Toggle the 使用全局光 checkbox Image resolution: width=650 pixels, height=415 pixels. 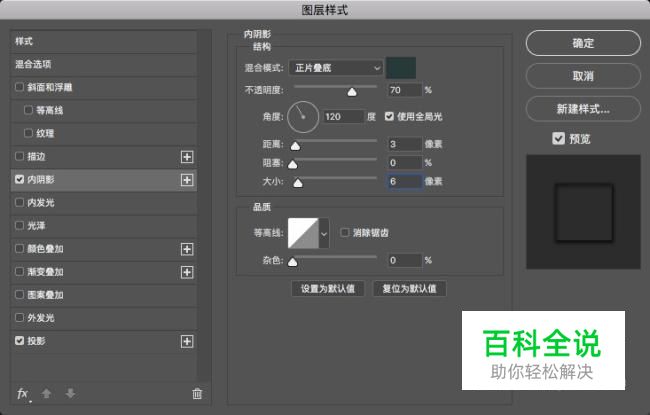389,116
